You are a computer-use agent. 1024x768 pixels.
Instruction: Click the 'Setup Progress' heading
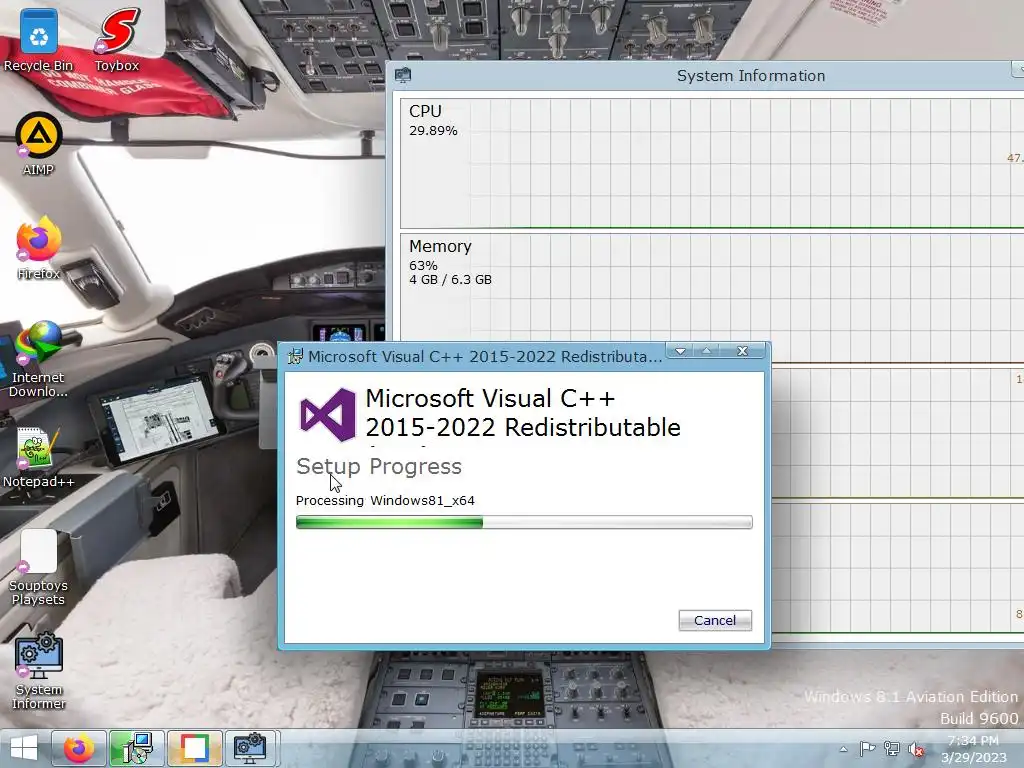tap(379, 466)
